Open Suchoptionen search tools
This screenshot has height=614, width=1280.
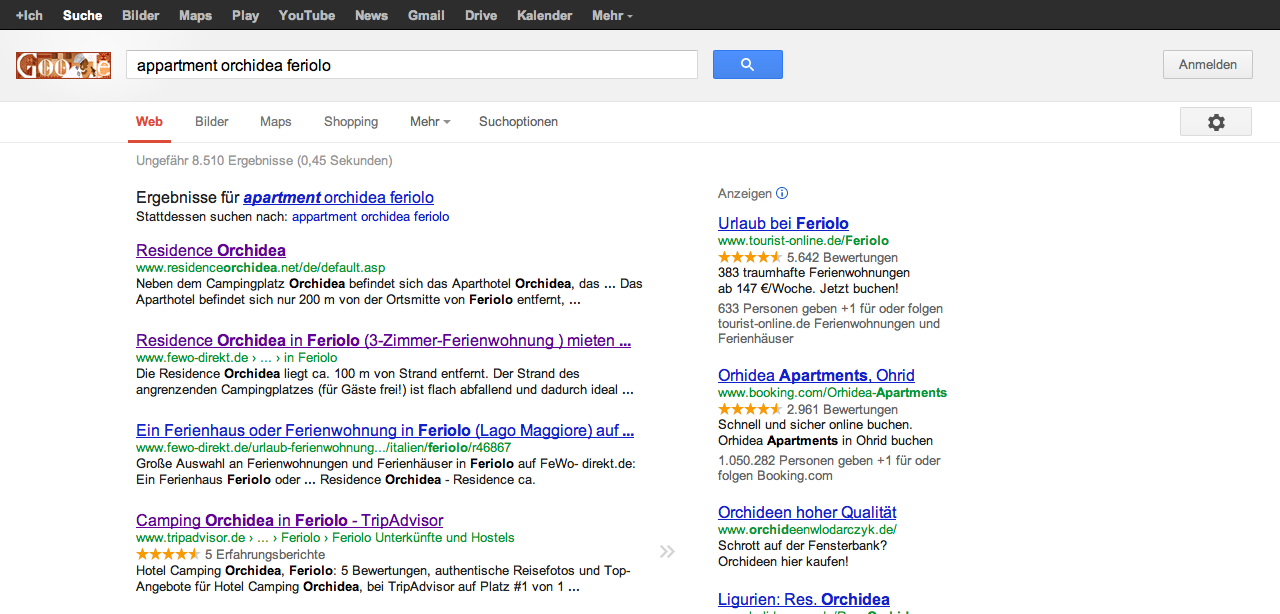tap(518, 122)
